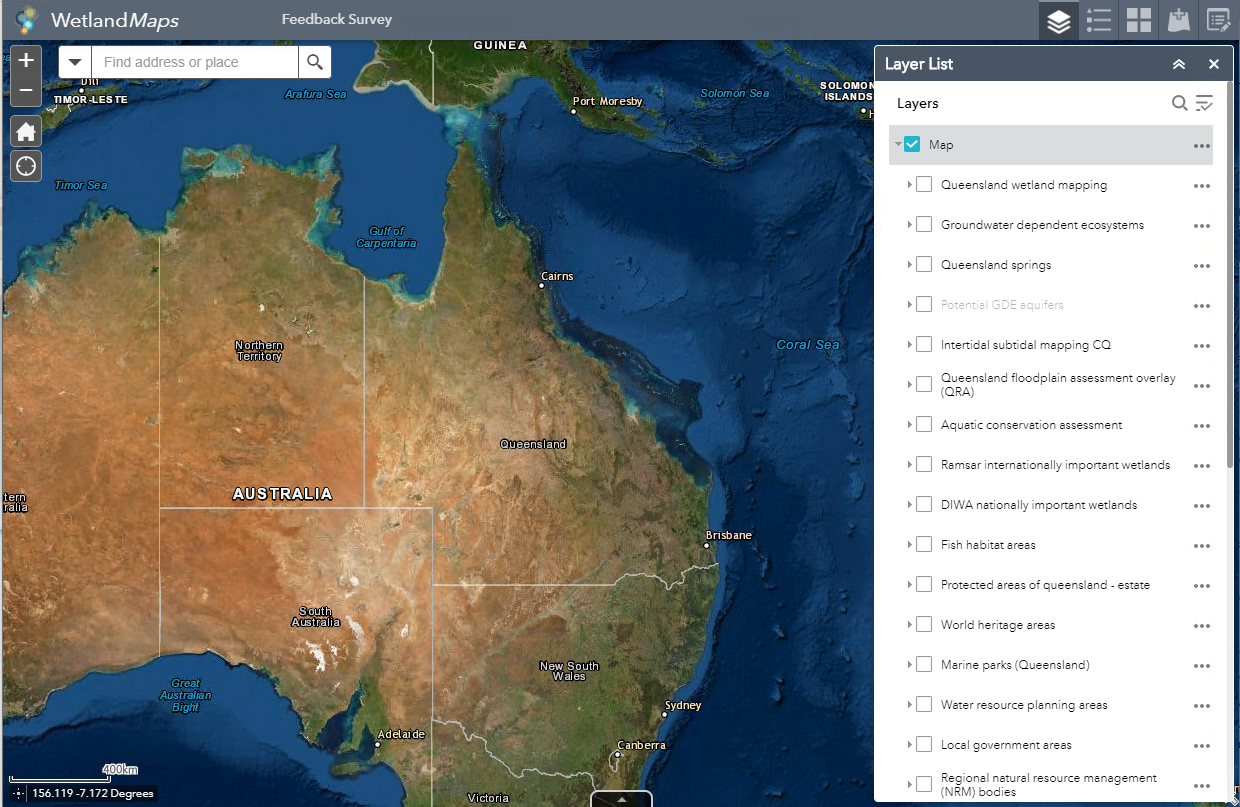Image resolution: width=1240 pixels, height=807 pixels.
Task: Expand the Groundwater dependent ecosystems layer
Action: tap(909, 225)
